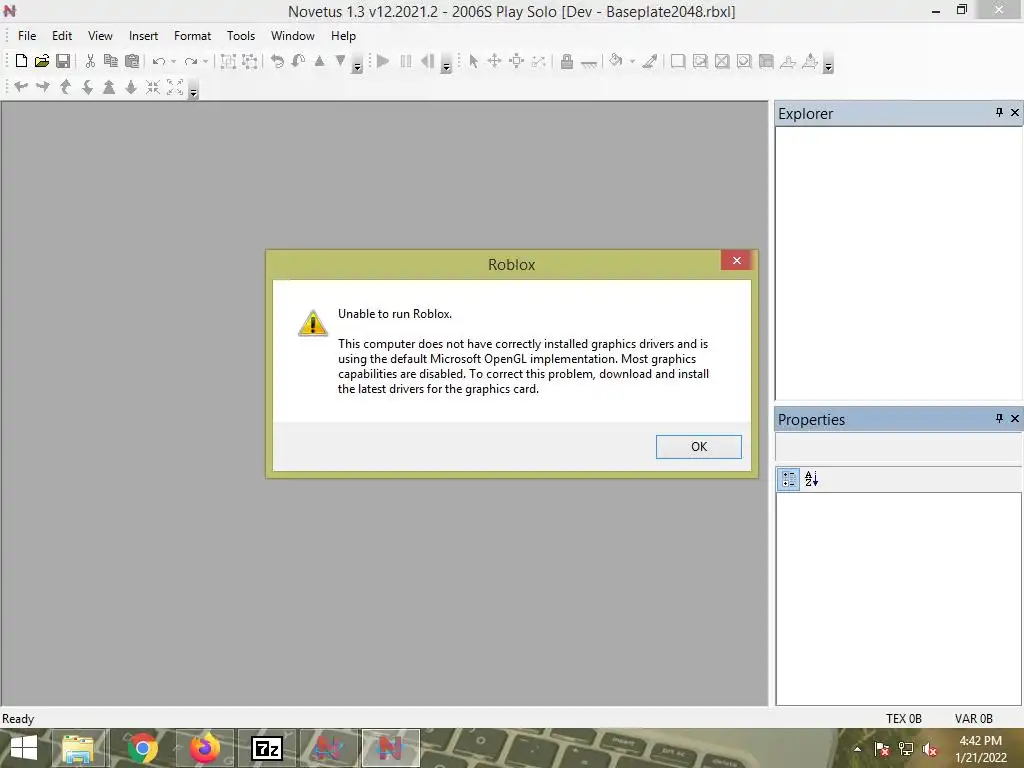The image size is (1024, 768).
Task: Toggle categorized view in Properties
Action: coord(789,479)
